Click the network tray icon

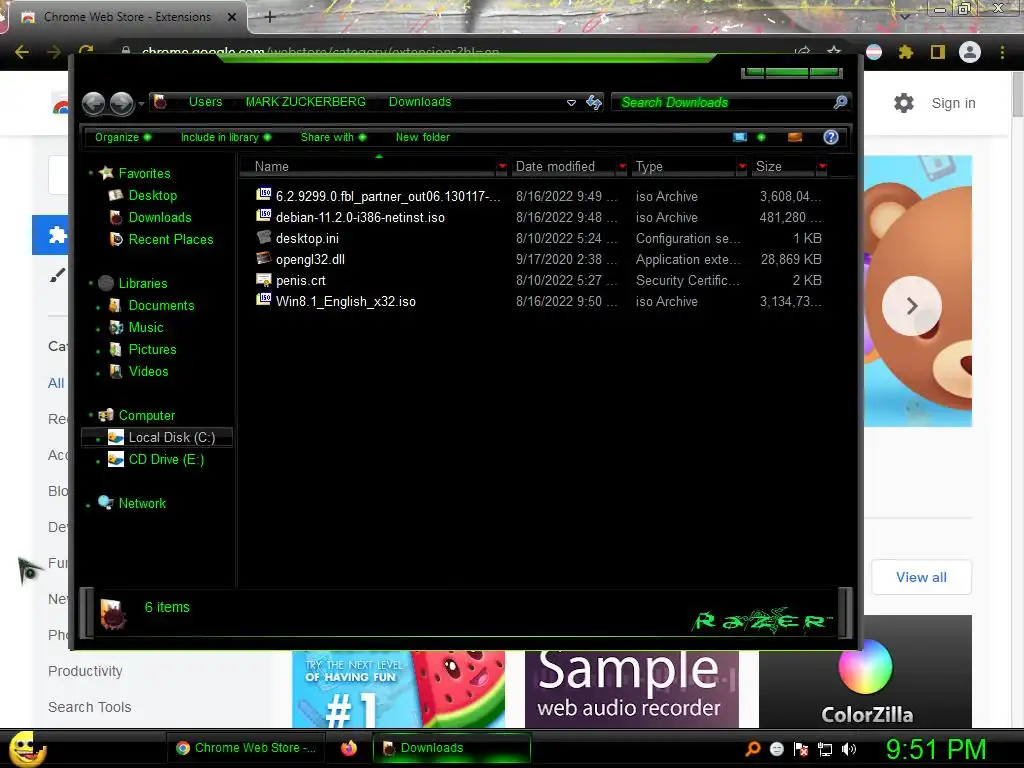pos(825,749)
